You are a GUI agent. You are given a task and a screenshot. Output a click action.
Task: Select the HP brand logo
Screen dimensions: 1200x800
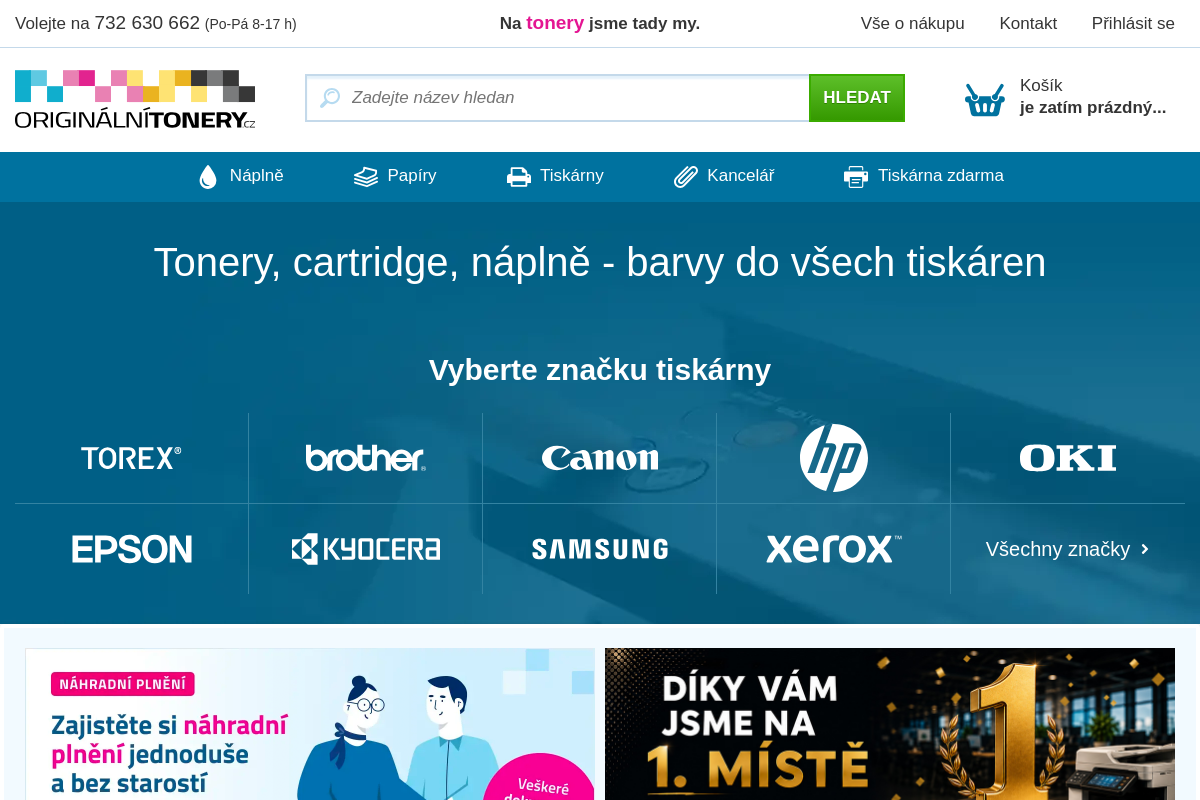coord(834,458)
